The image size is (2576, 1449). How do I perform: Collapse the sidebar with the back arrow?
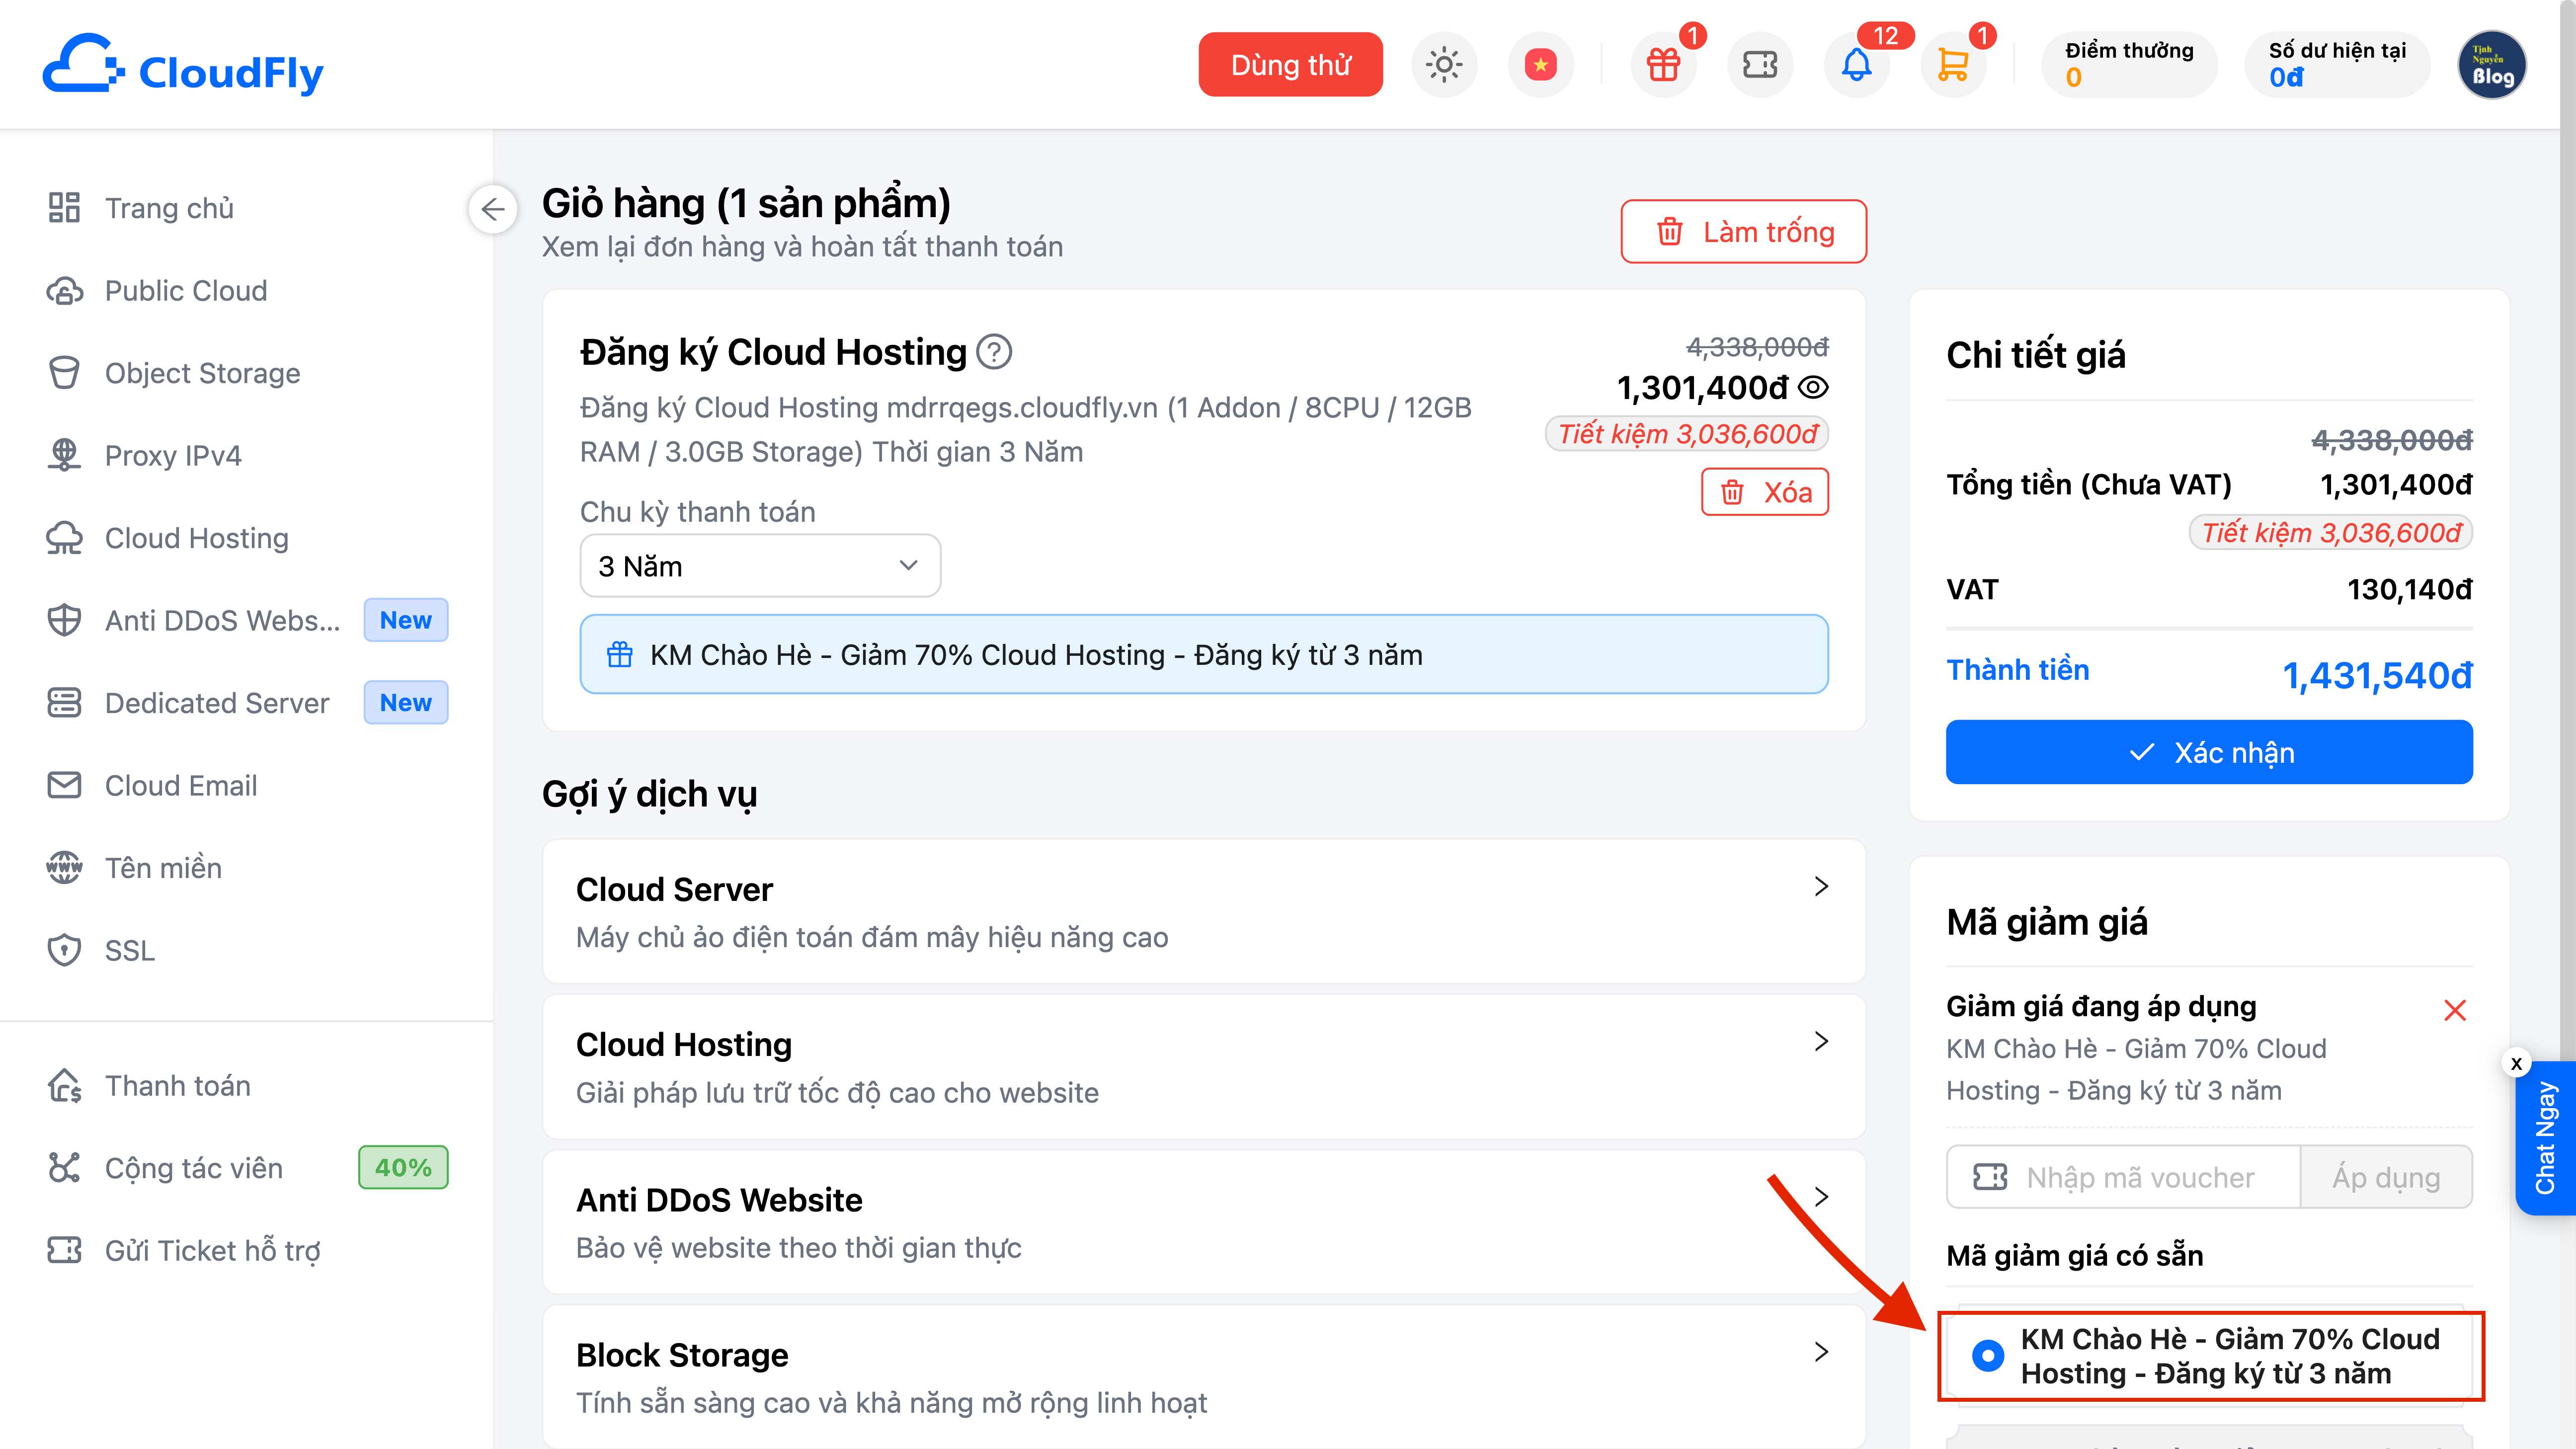coord(493,209)
